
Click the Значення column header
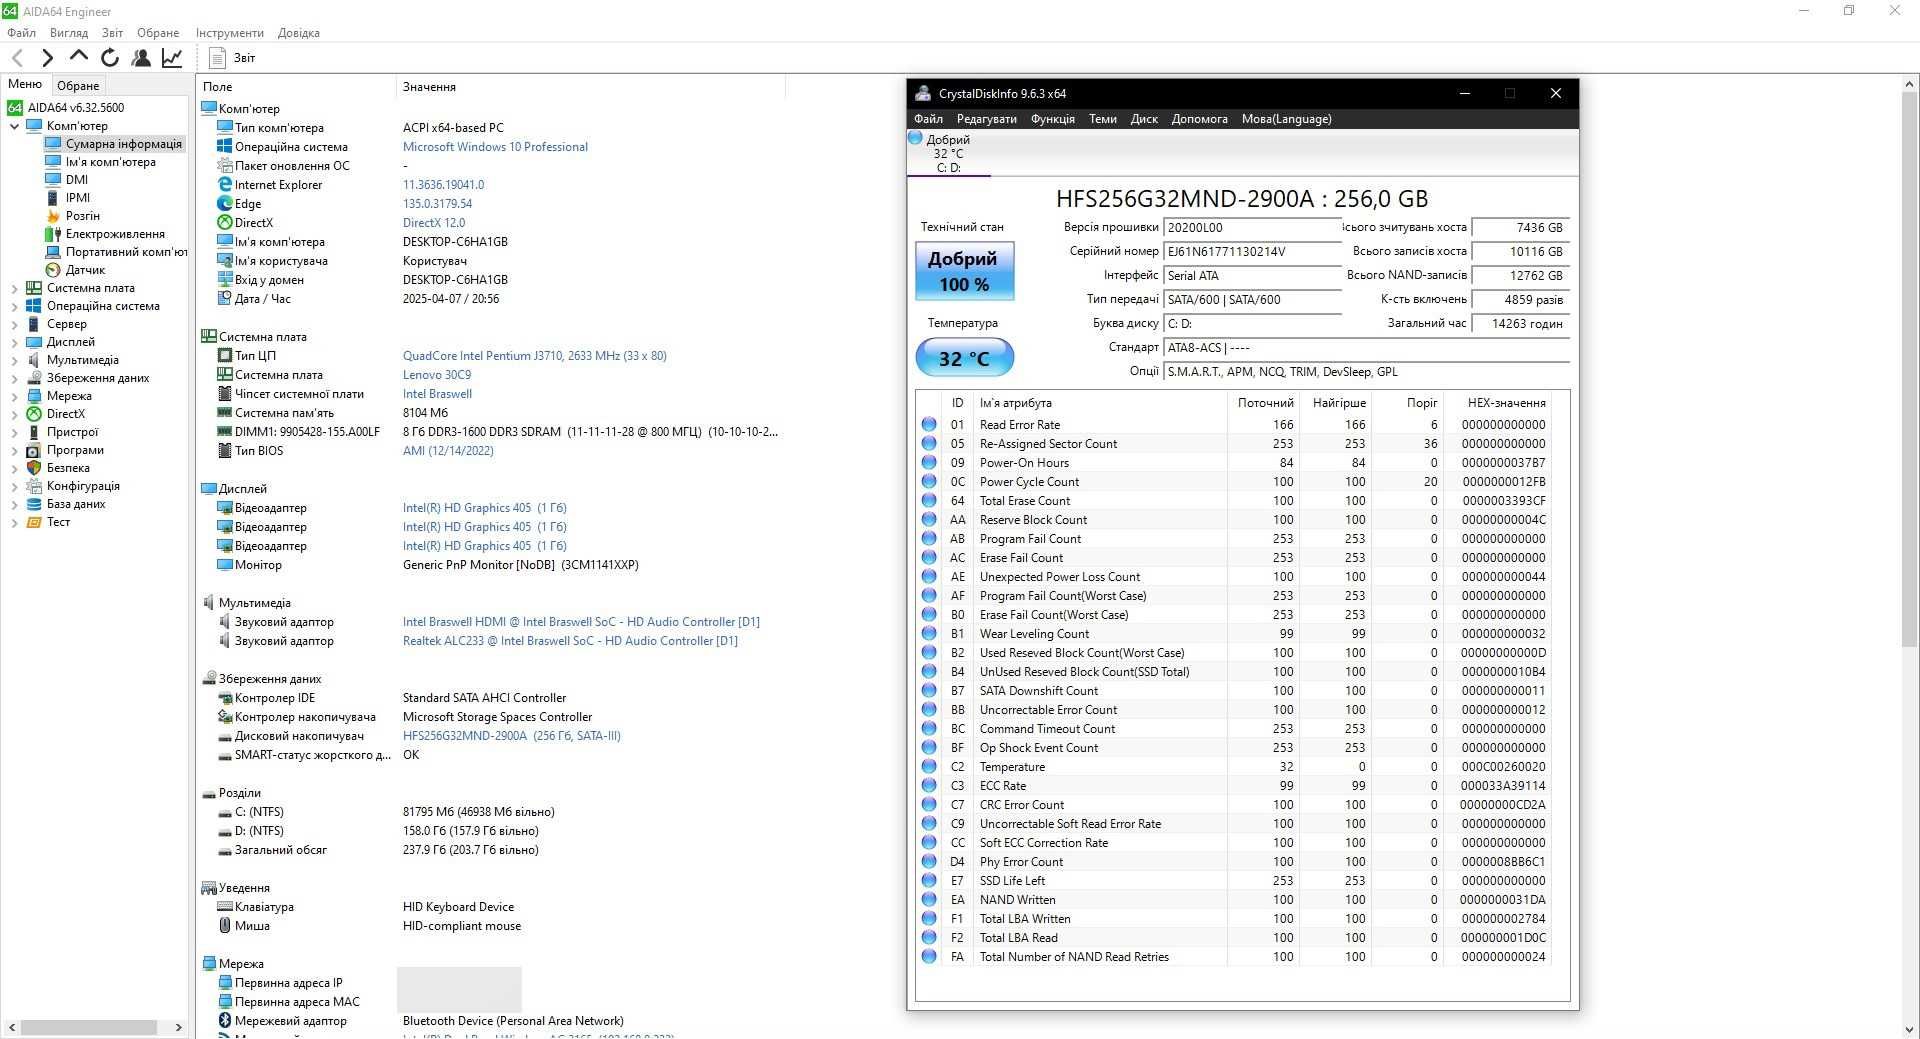click(x=429, y=87)
